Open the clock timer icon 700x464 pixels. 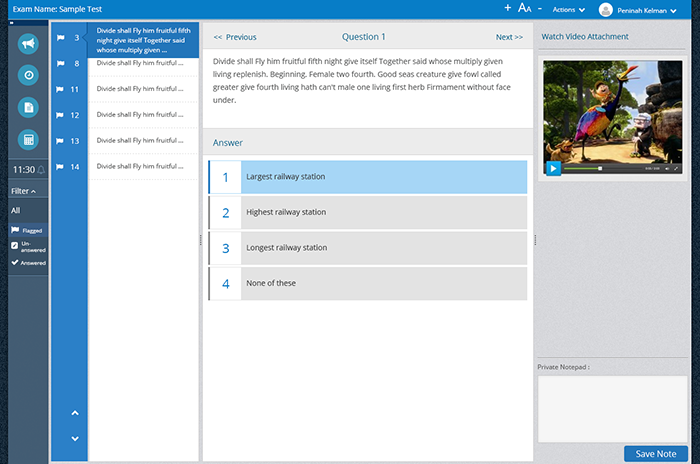pyautogui.click(x=28, y=75)
